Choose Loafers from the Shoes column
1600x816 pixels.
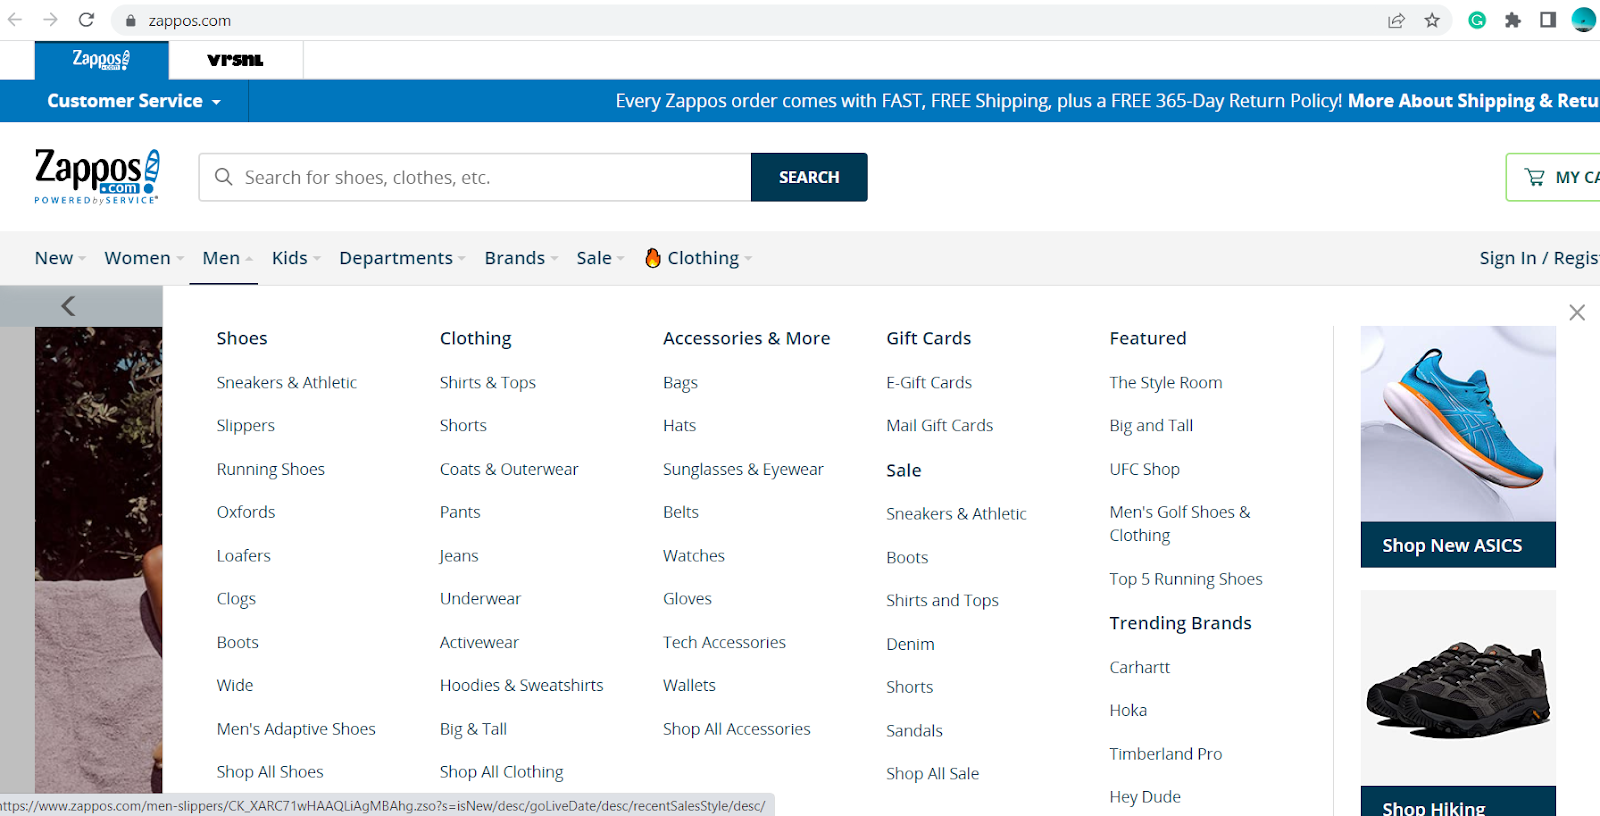point(244,555)
